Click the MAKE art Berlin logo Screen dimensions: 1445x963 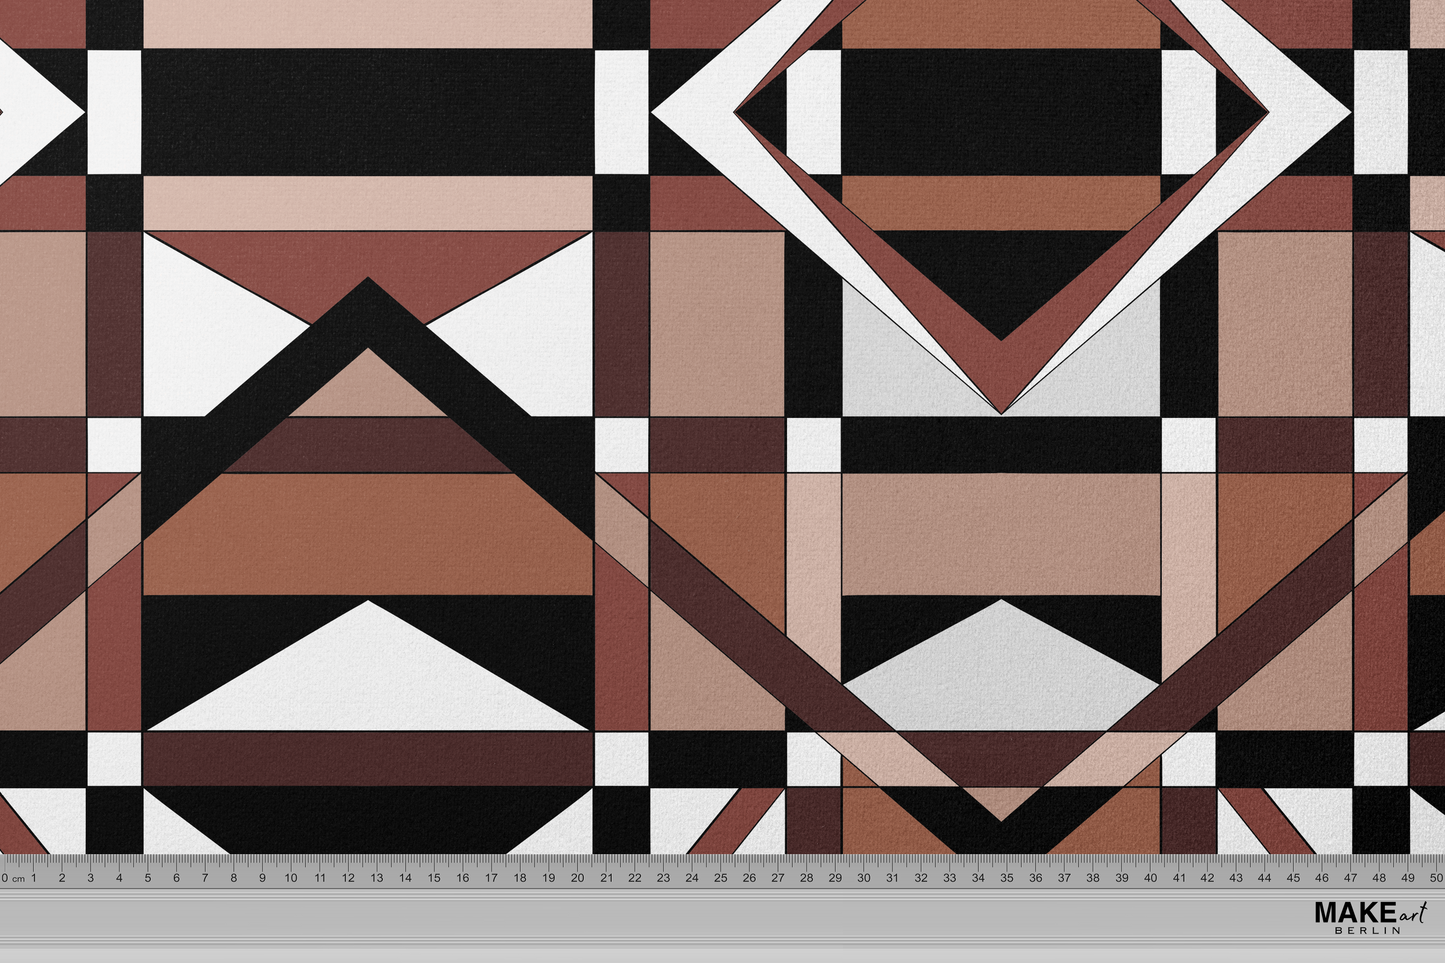1370,916
